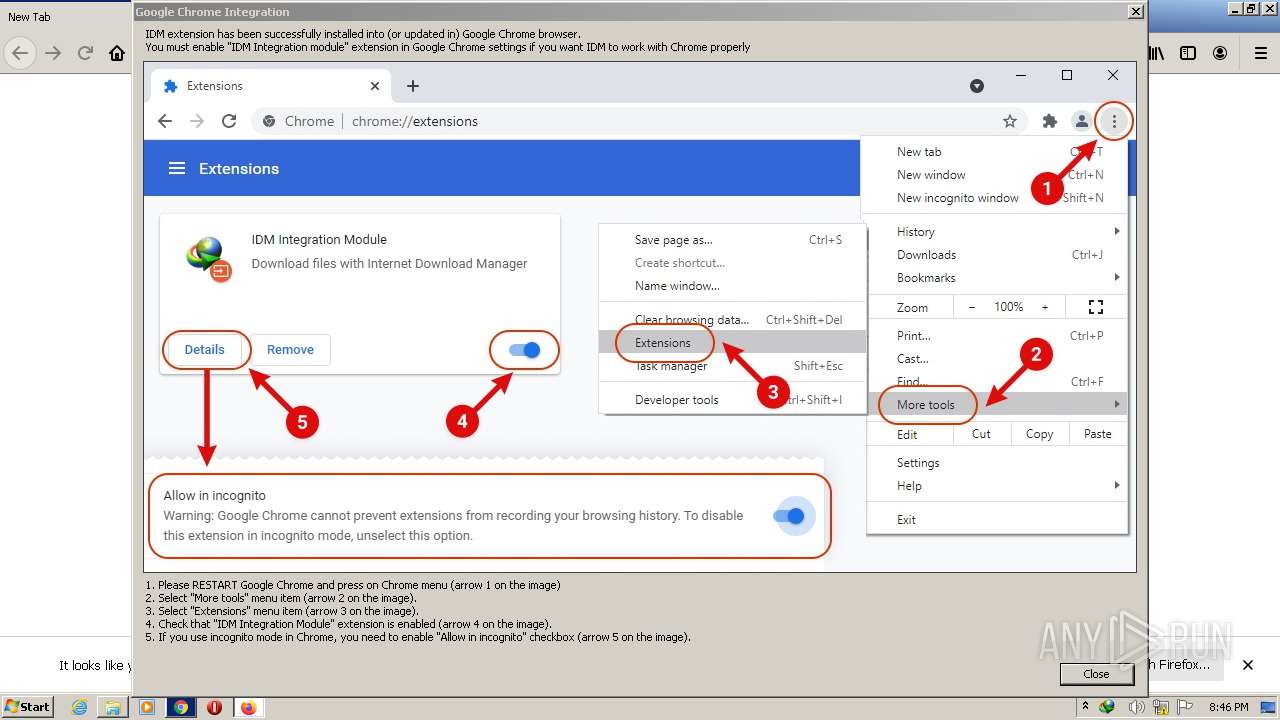Open the Firefox home page
Viewport: 1280px width, 720px height.
(x=117, y=53)
